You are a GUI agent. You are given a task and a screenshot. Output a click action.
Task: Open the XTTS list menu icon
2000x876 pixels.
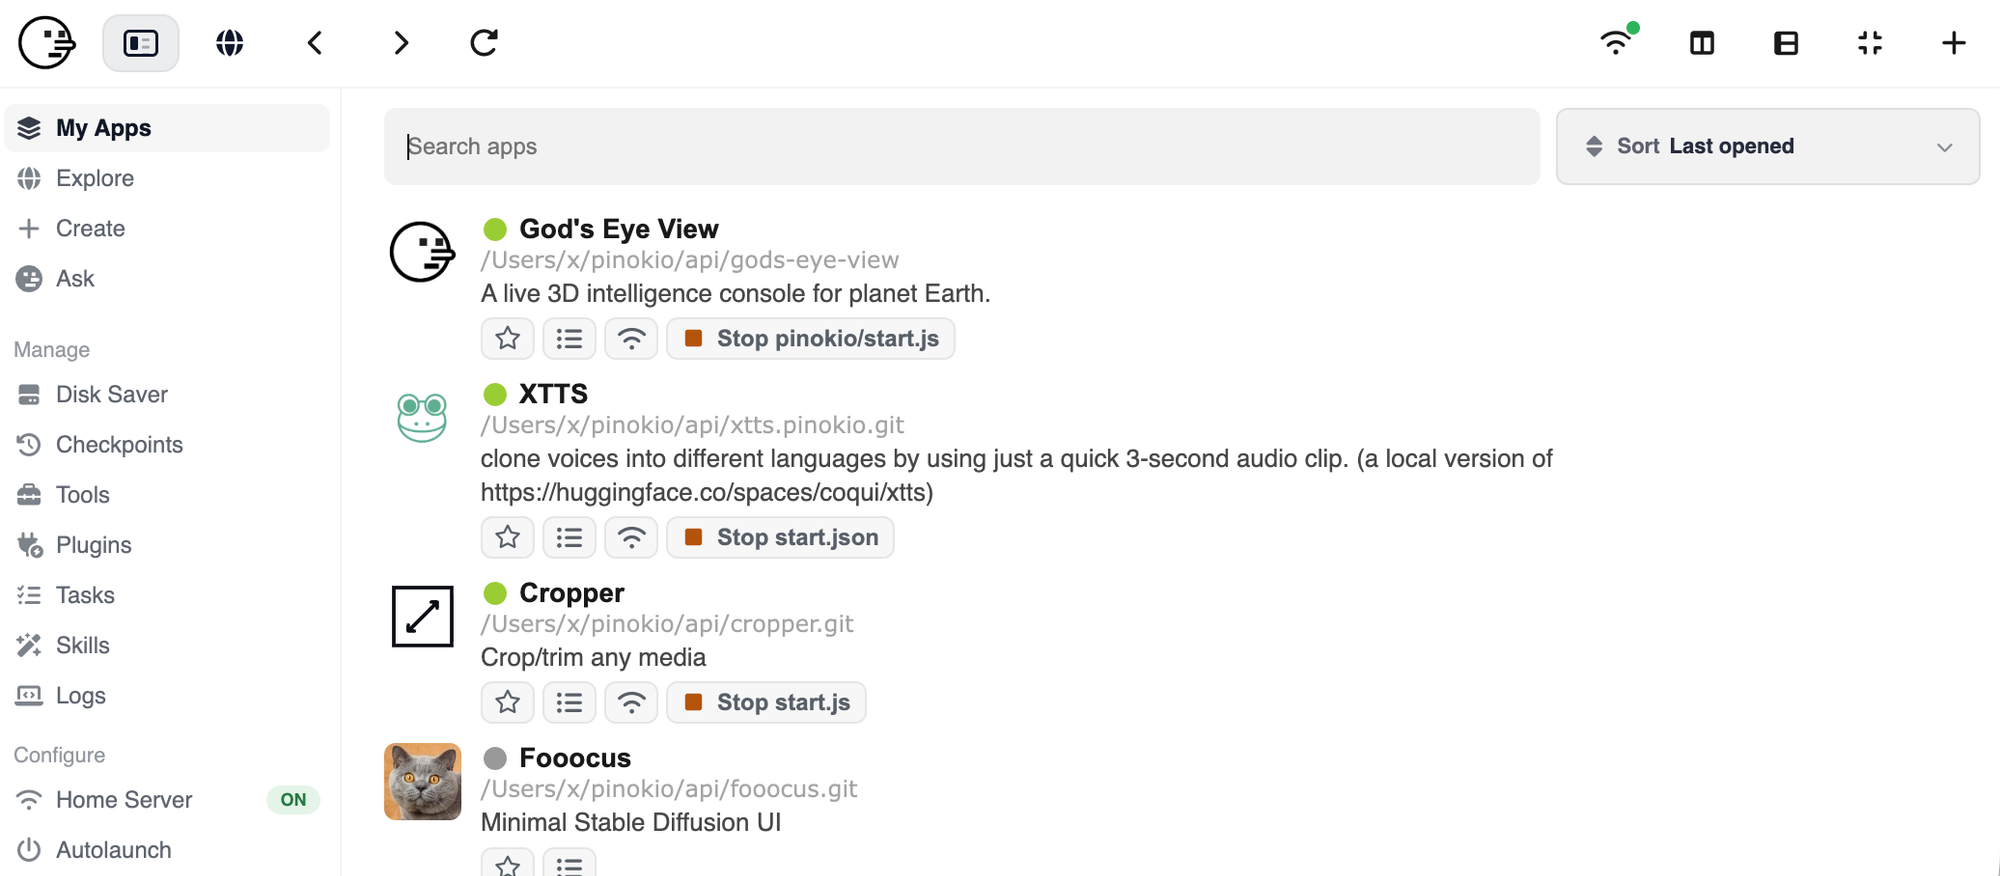pos(570,537)
